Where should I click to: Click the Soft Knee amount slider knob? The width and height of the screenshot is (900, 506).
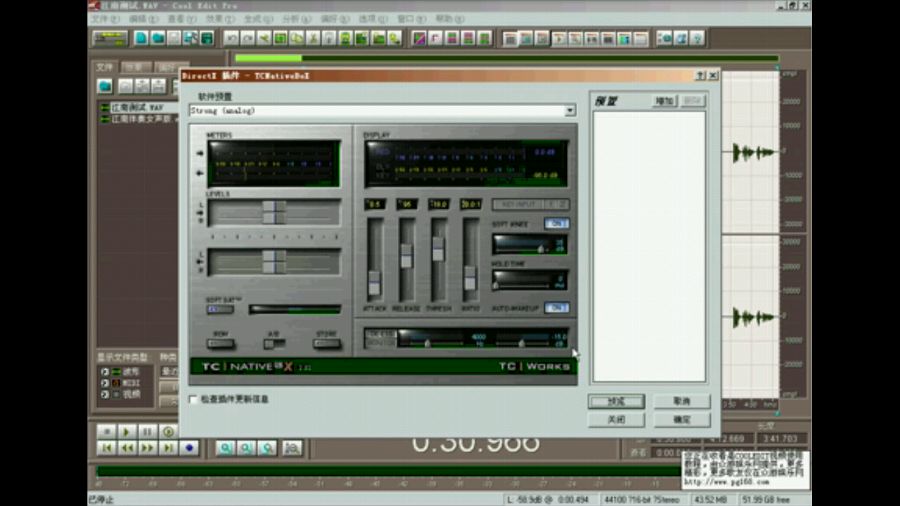coord(540,249)
